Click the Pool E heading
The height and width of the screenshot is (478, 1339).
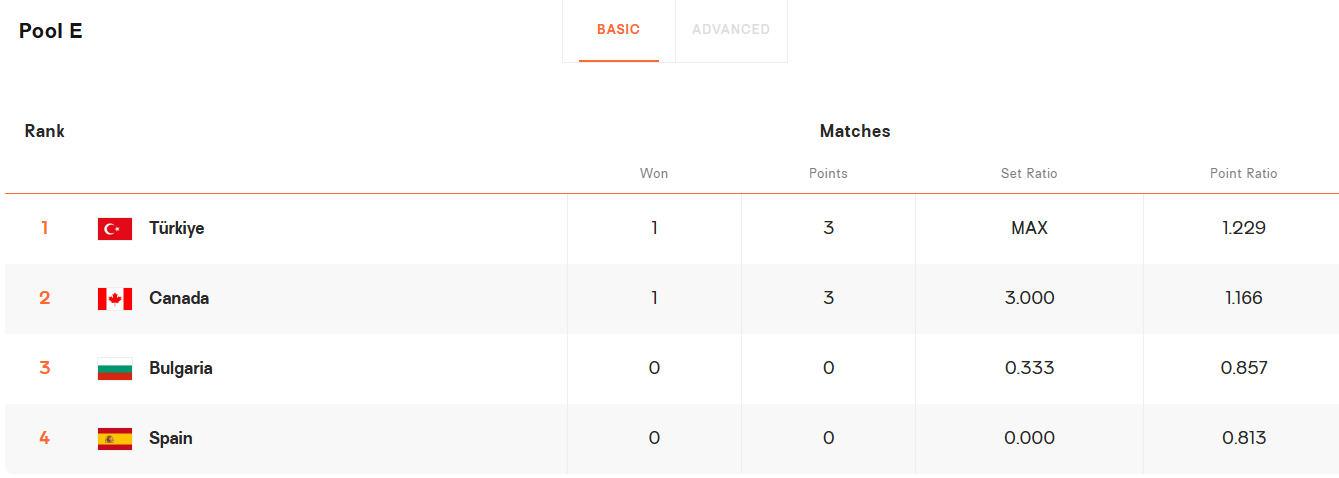click(x=51, y=31)
